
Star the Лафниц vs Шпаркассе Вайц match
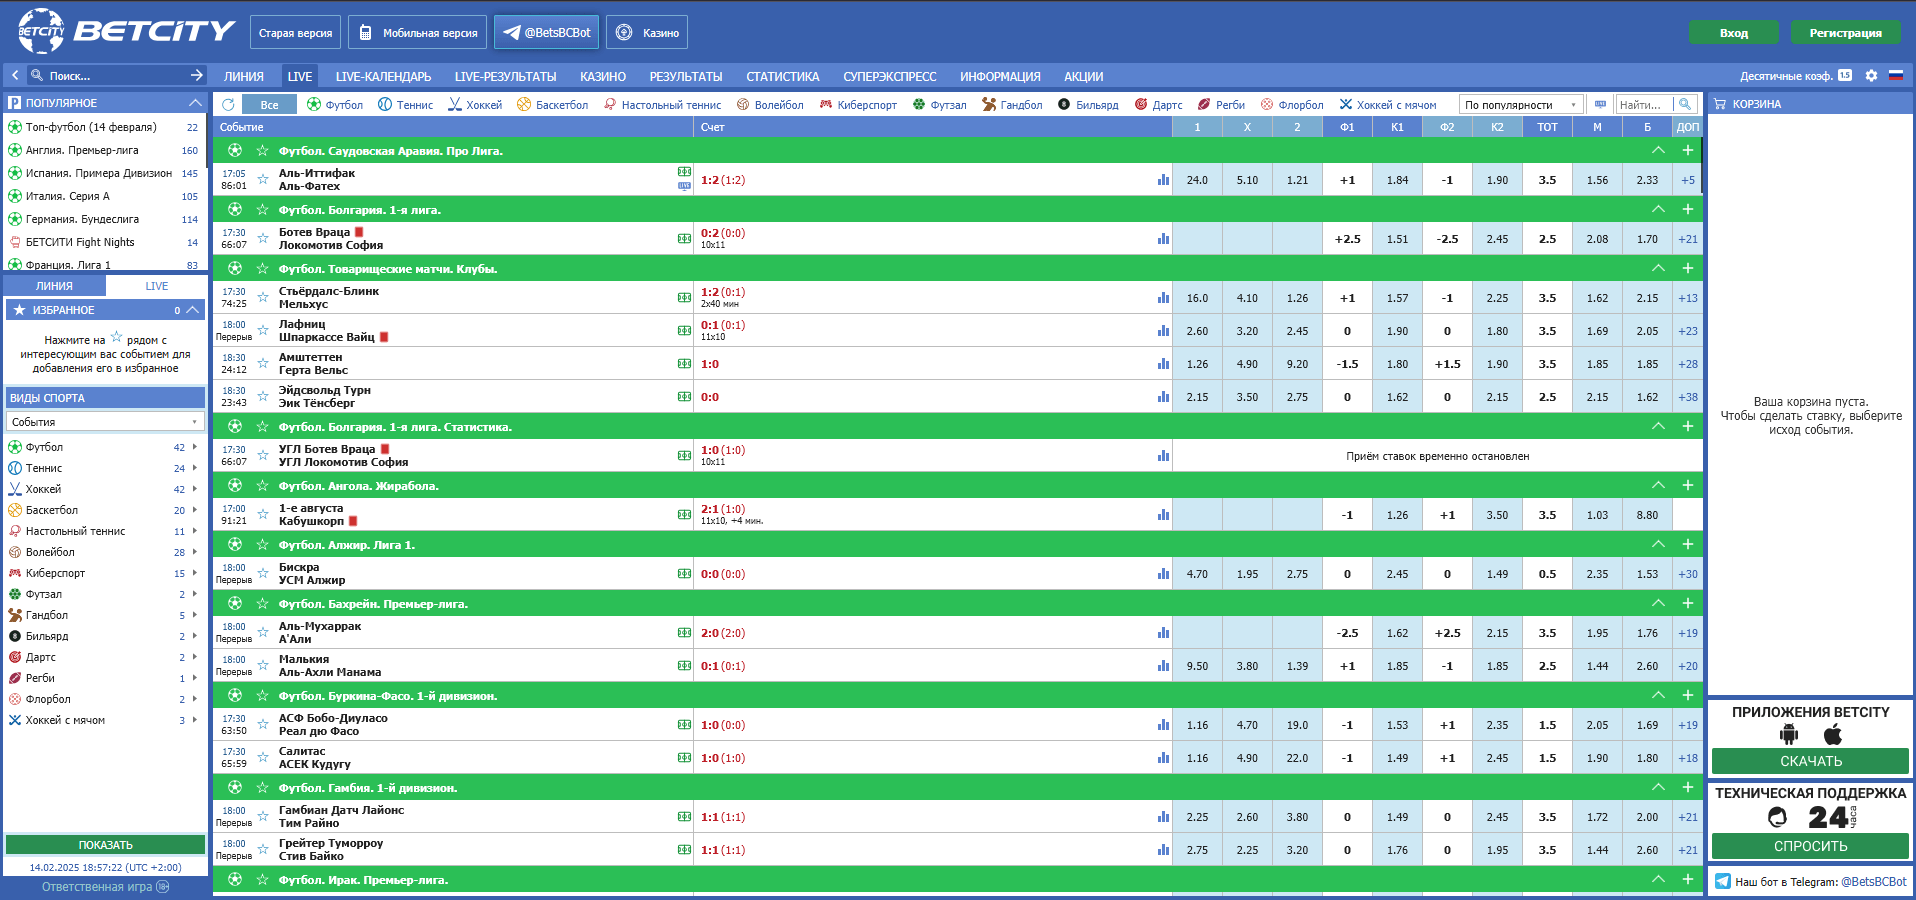click(263, 331)
